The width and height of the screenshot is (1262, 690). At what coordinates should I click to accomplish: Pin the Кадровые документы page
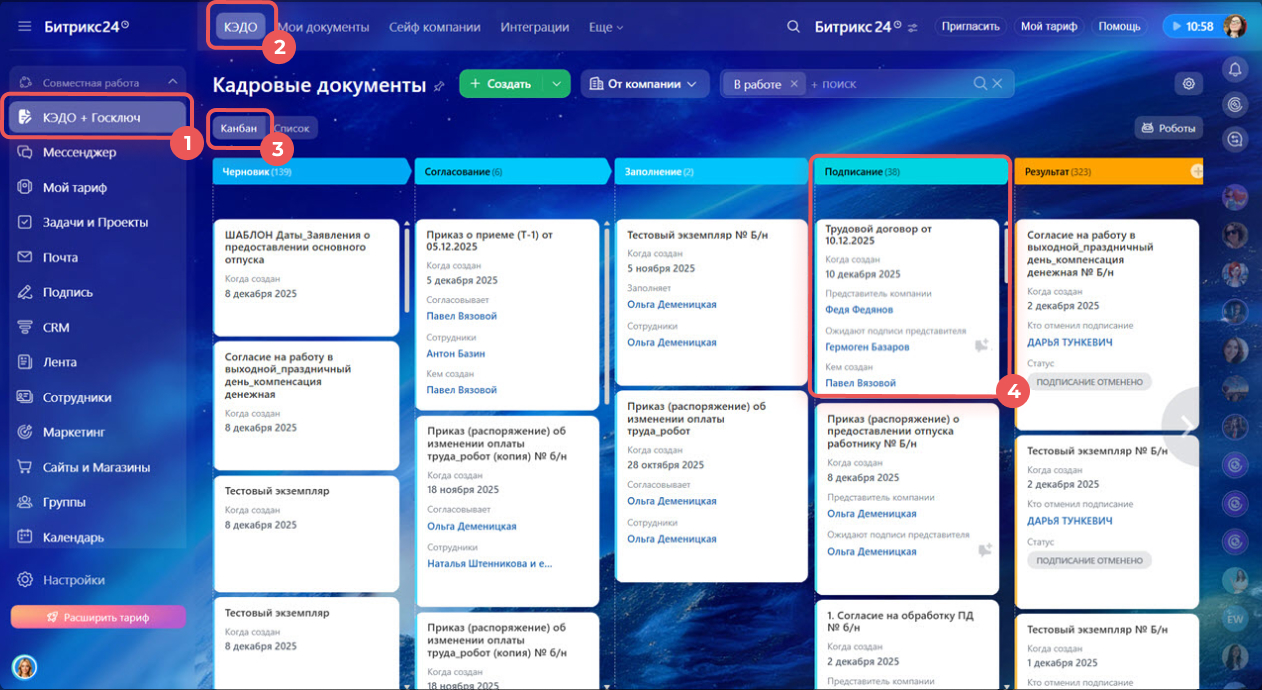[x=439, y=86]
